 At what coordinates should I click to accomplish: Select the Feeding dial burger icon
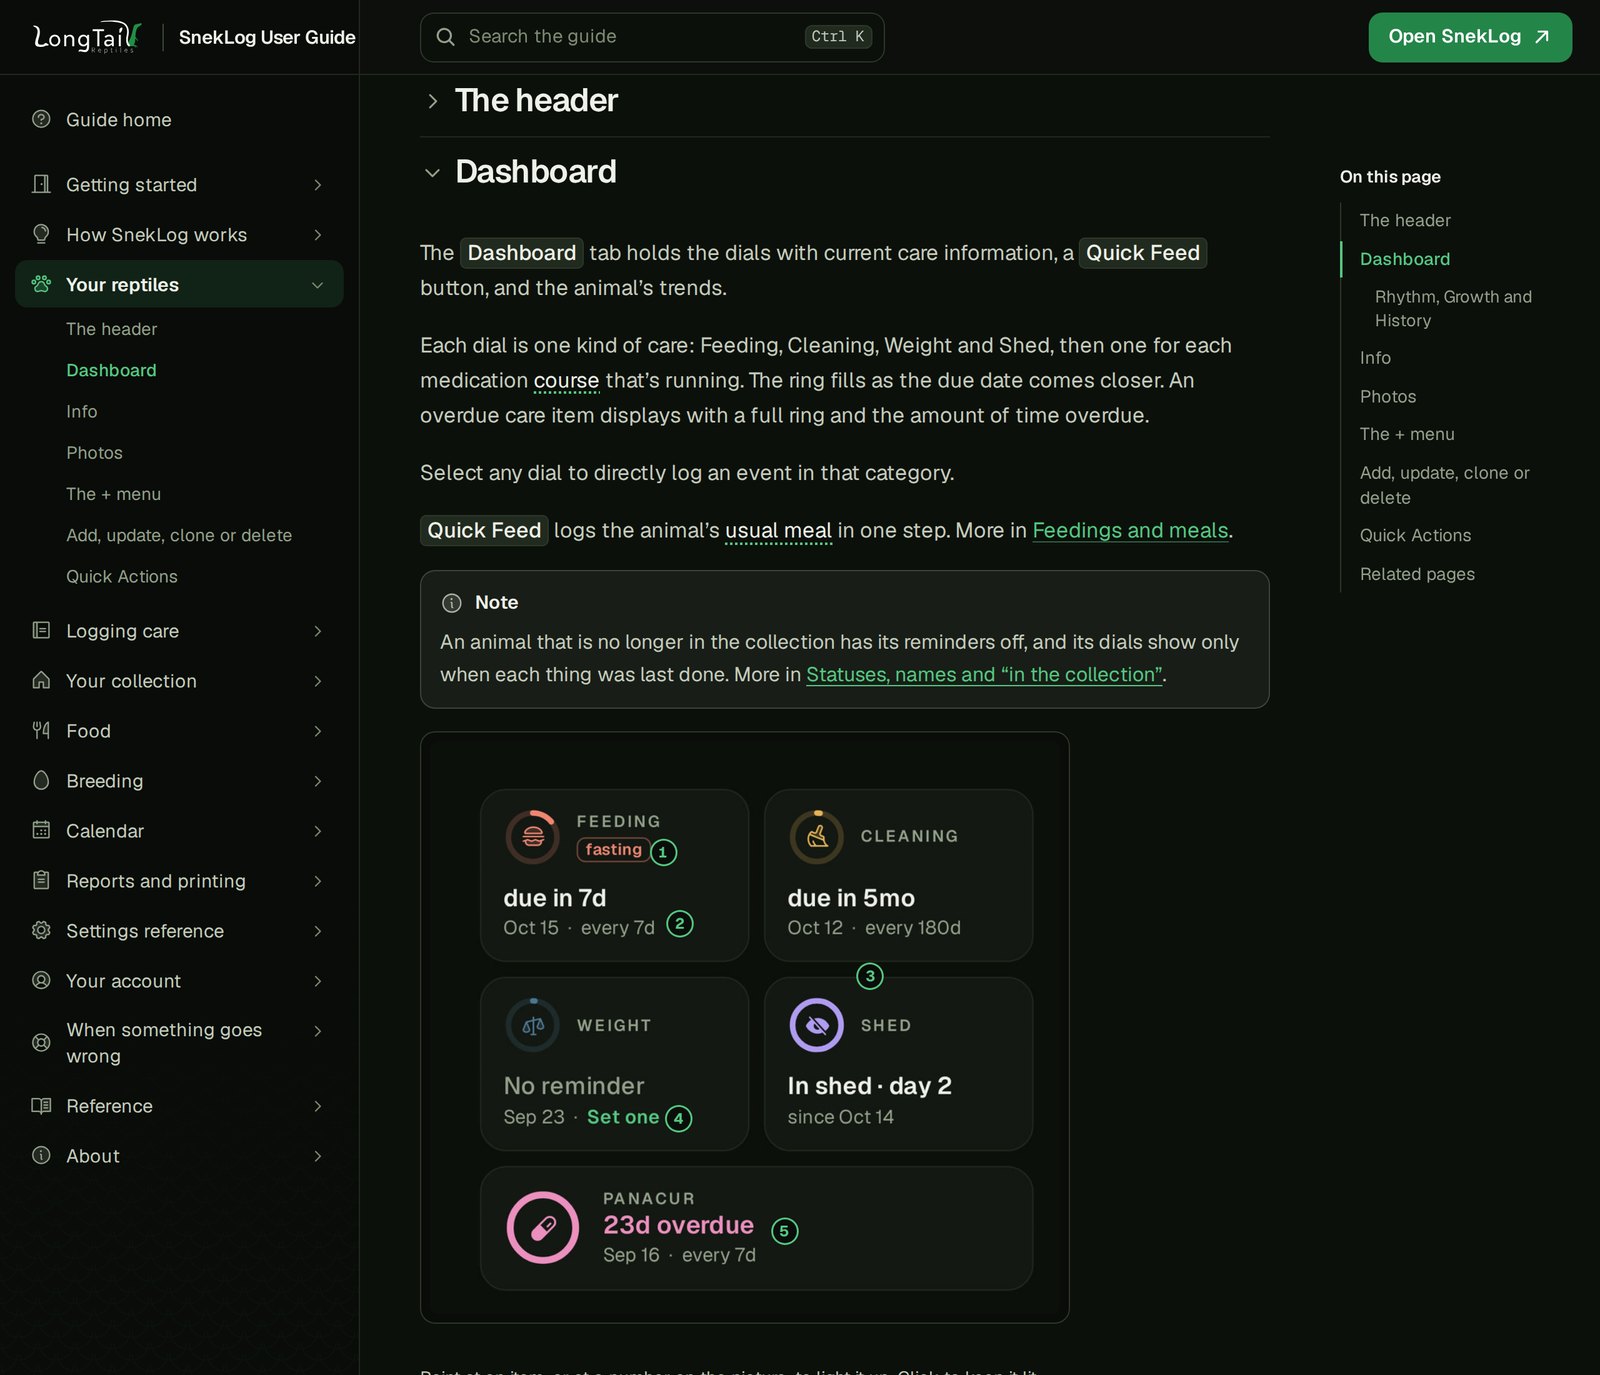(x=533, y=836)
